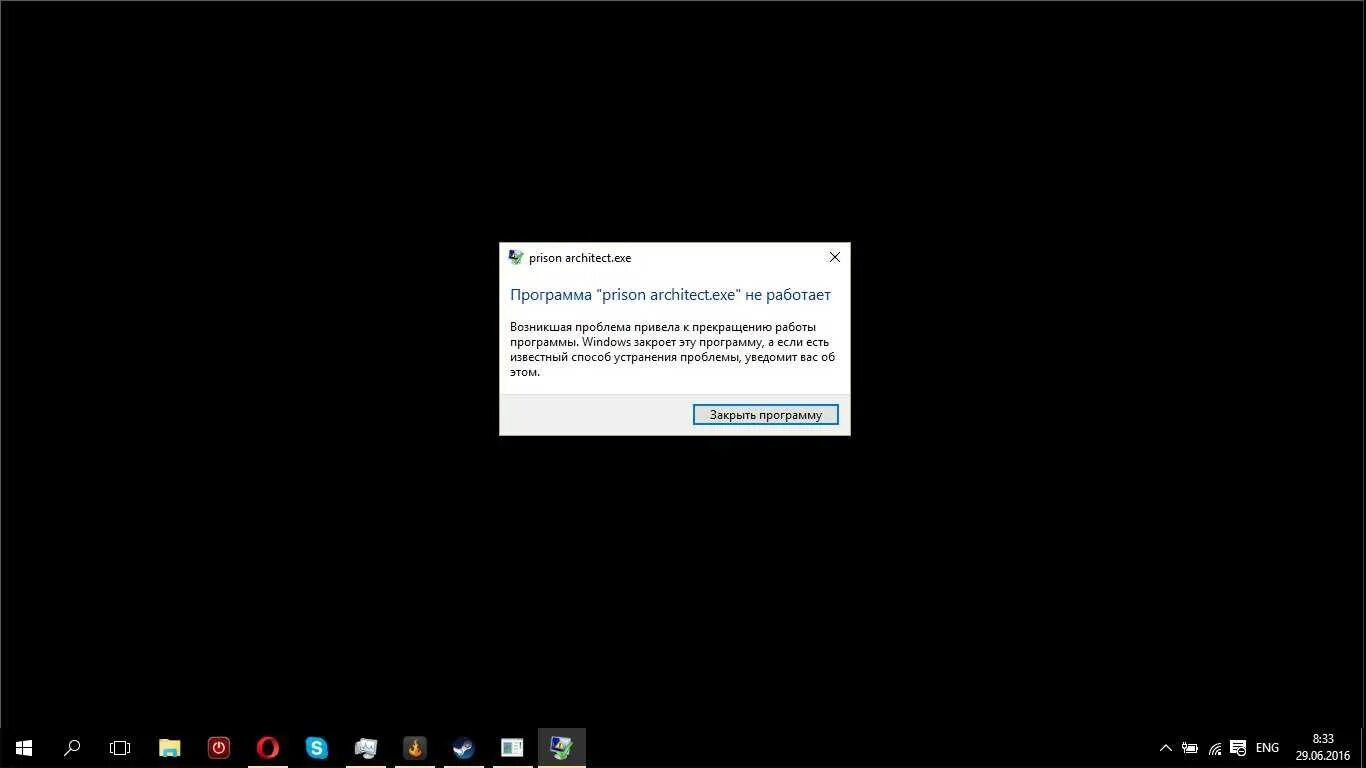Open File Explorer from the taskbar
The width and height of the screenshot is (1366, 768).
coord(170,748)
